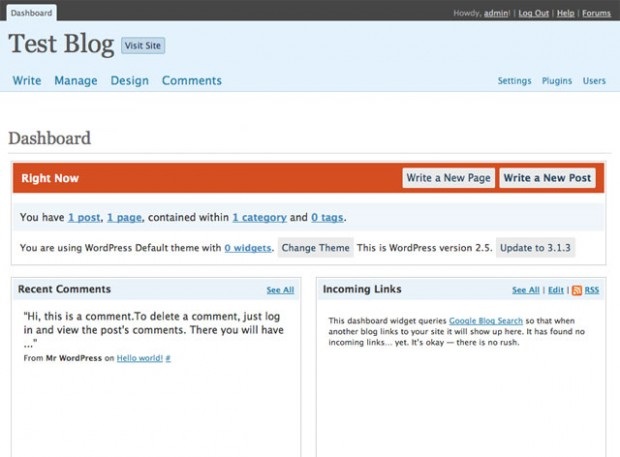The image size is (620, 457).
Task: Open the Google Blog Search link
Action: 486,321
